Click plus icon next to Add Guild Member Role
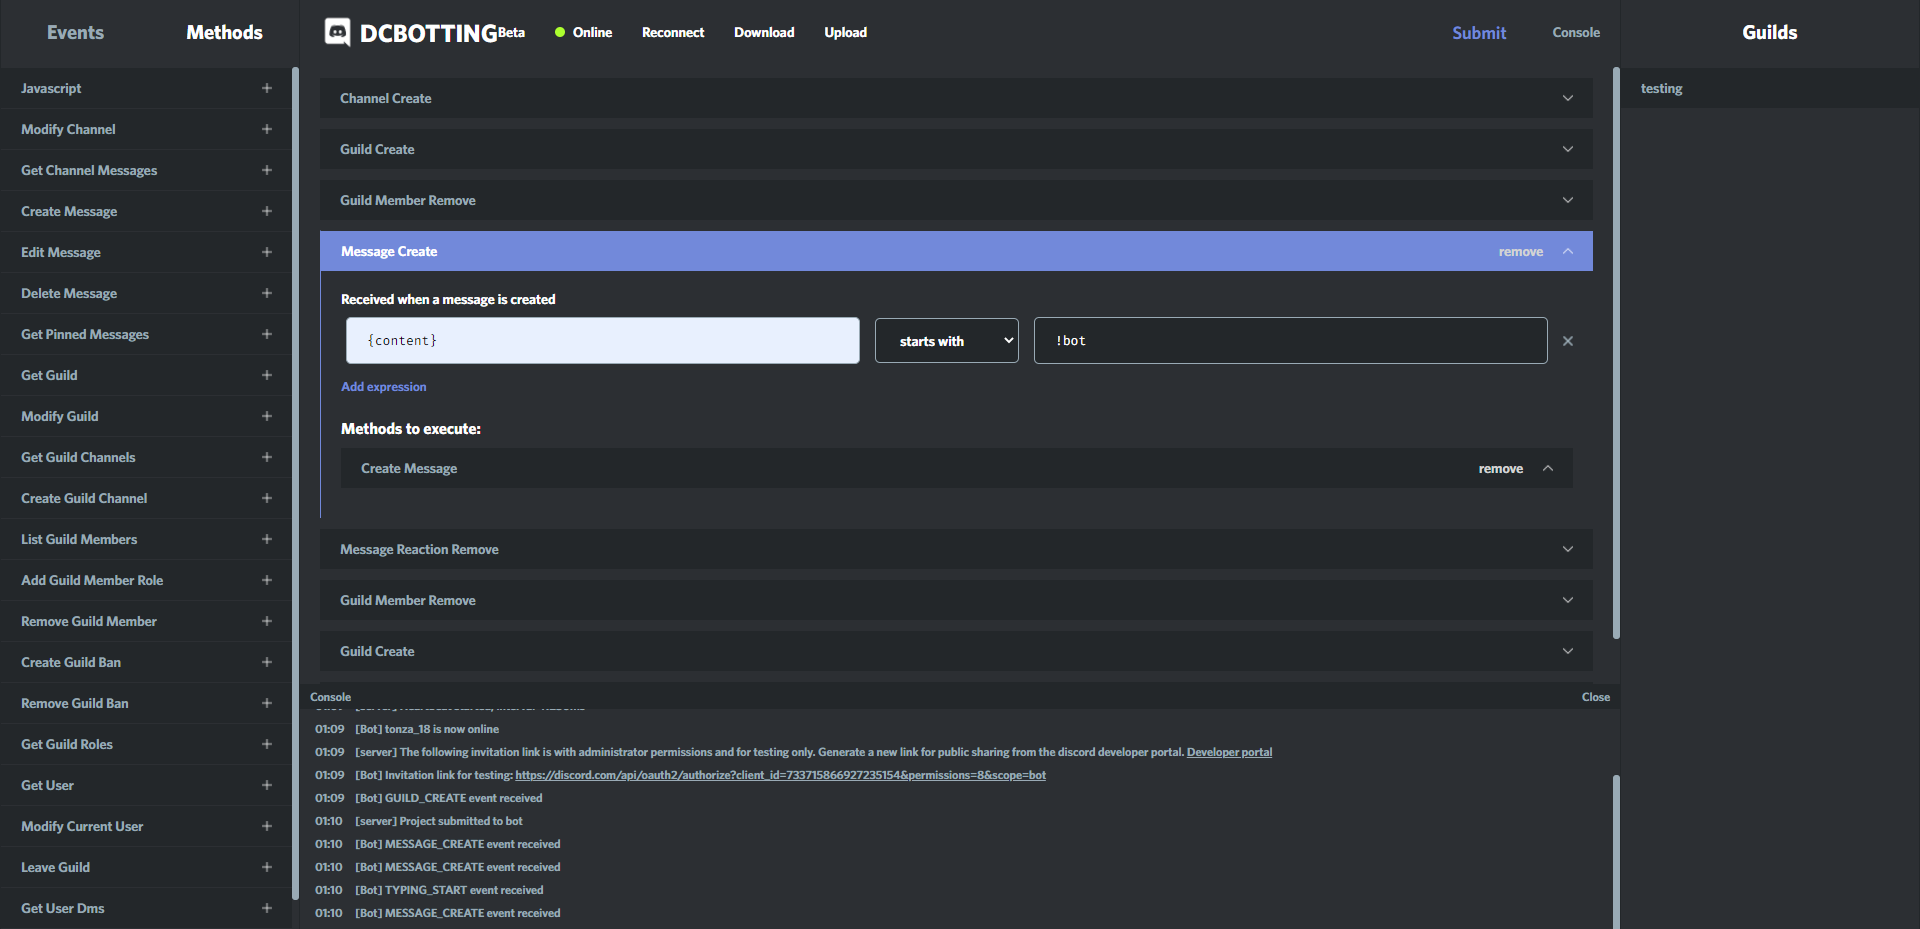 point(267,580)
